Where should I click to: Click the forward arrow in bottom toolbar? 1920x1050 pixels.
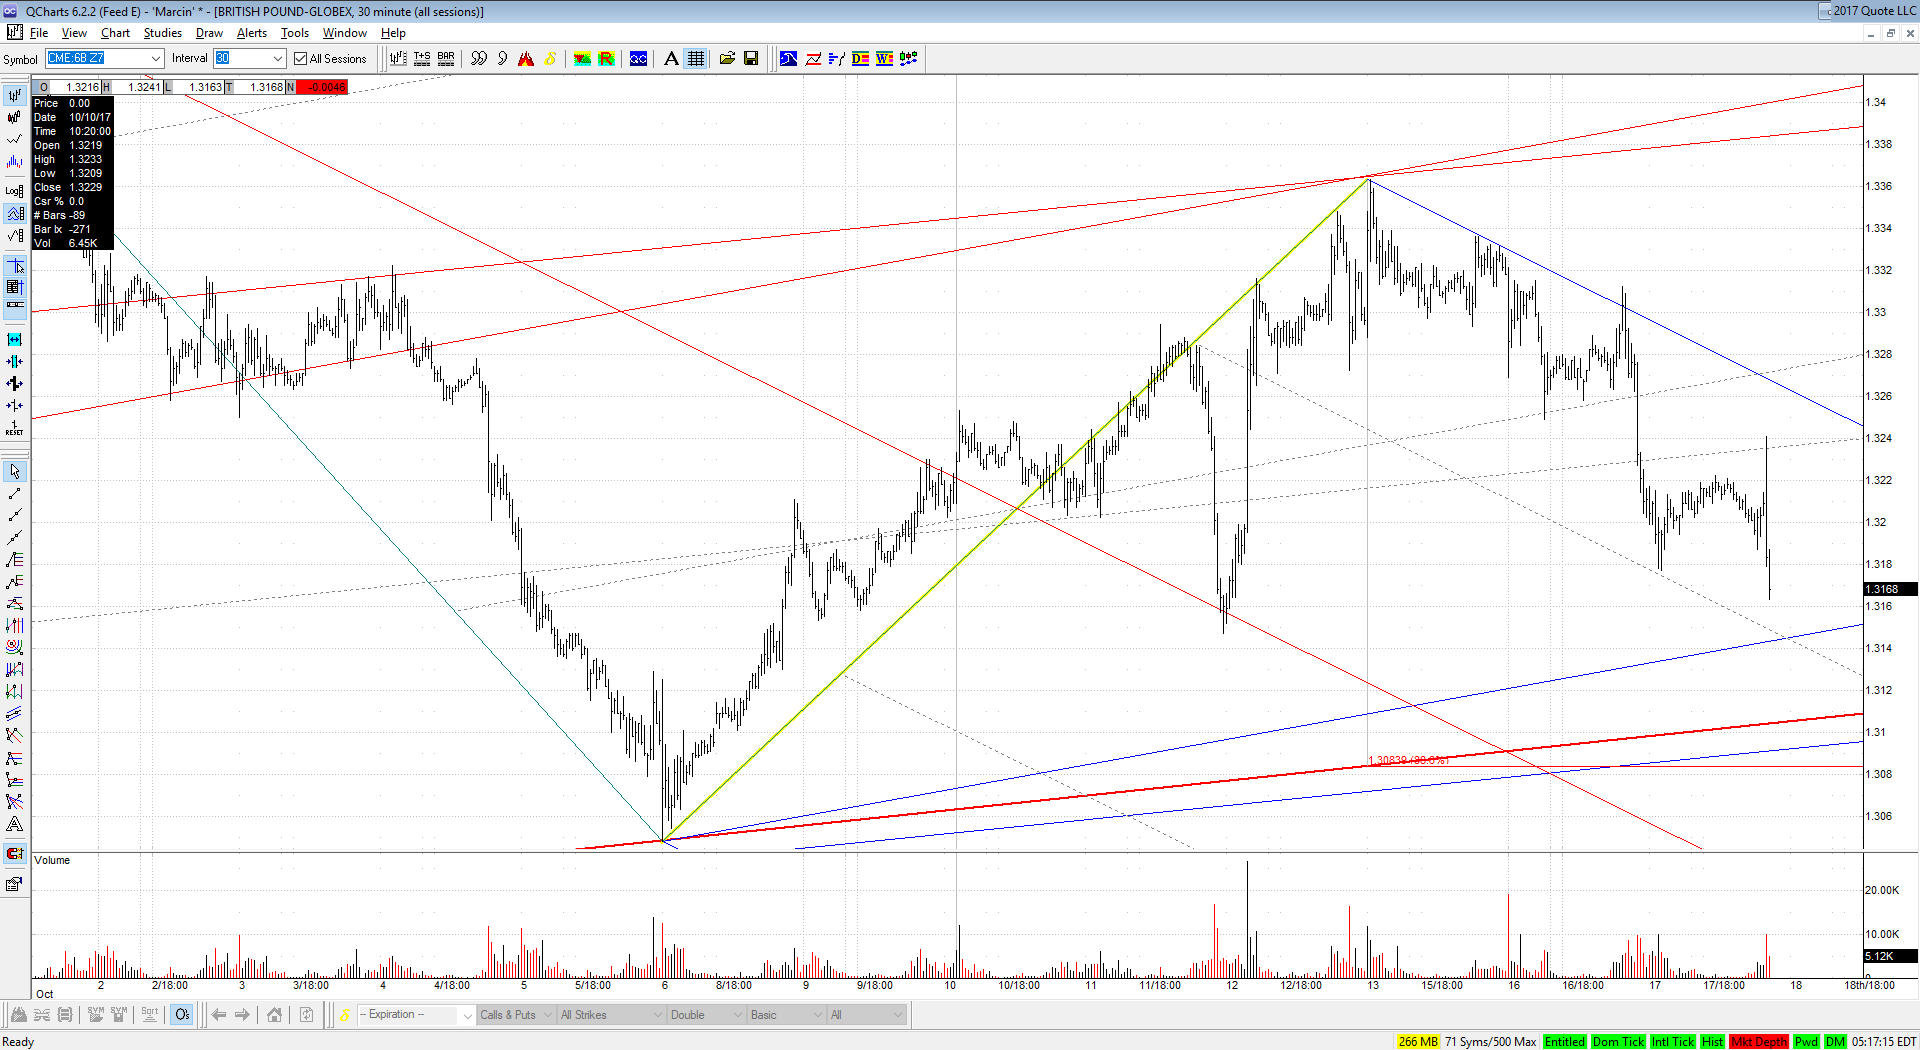(243, 1015)
